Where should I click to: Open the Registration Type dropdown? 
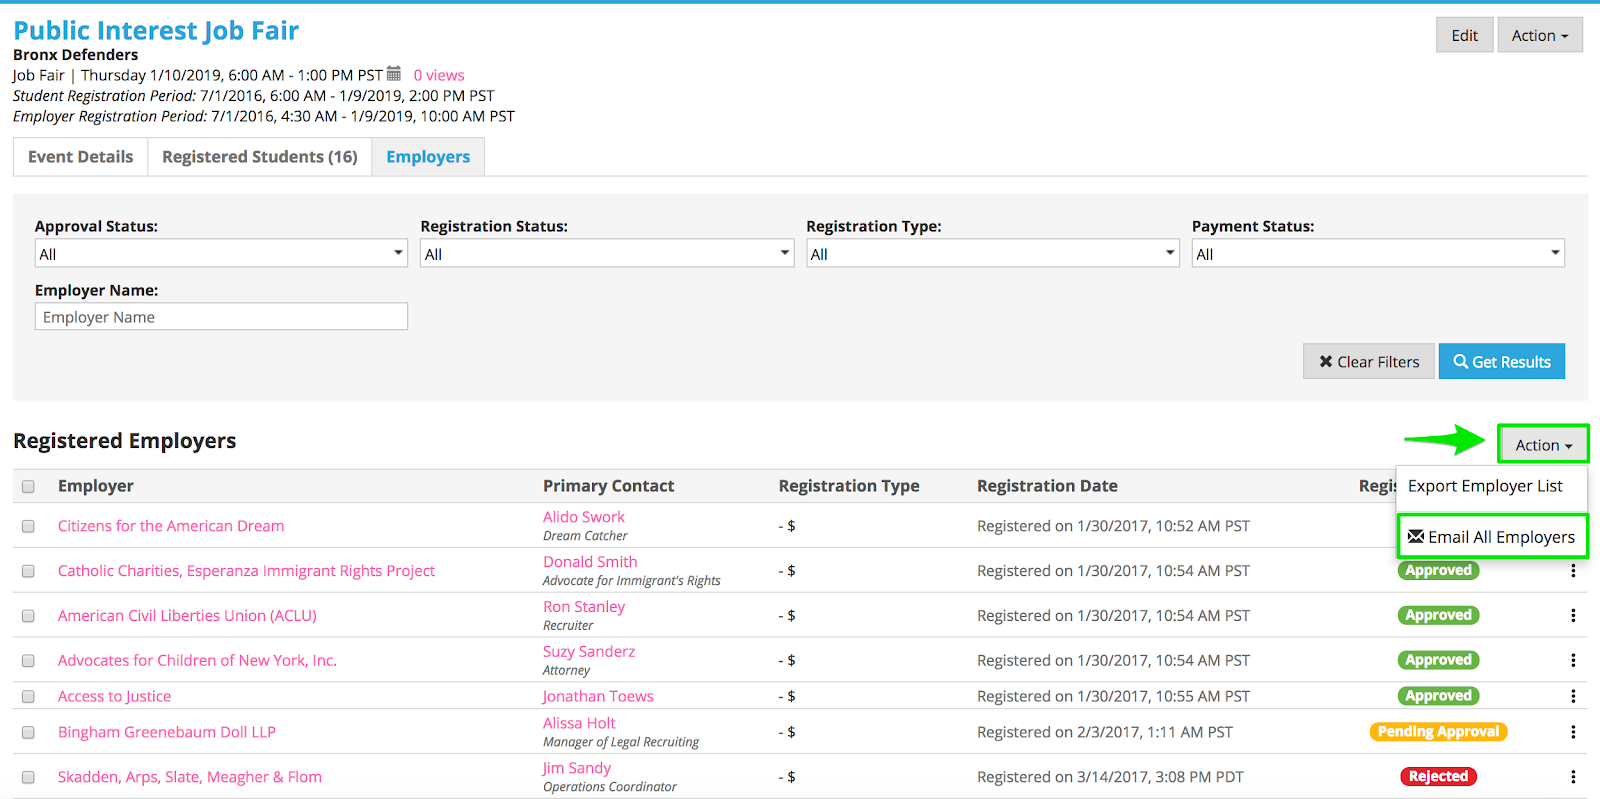(x=992, y=254)
